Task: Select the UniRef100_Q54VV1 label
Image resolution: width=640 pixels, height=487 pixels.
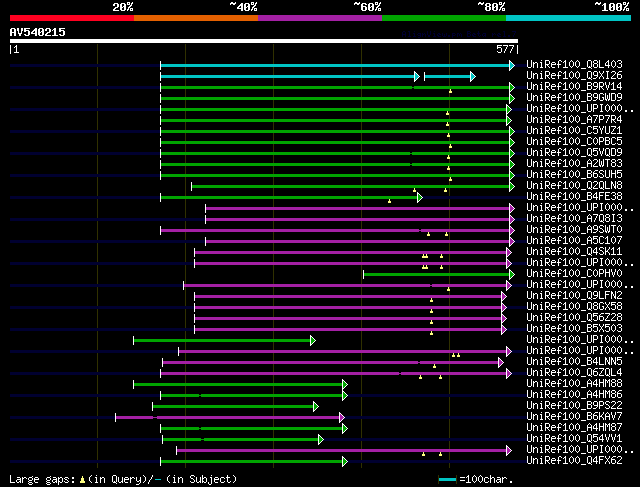Action: pyautogui.click(x=574, y=439)
